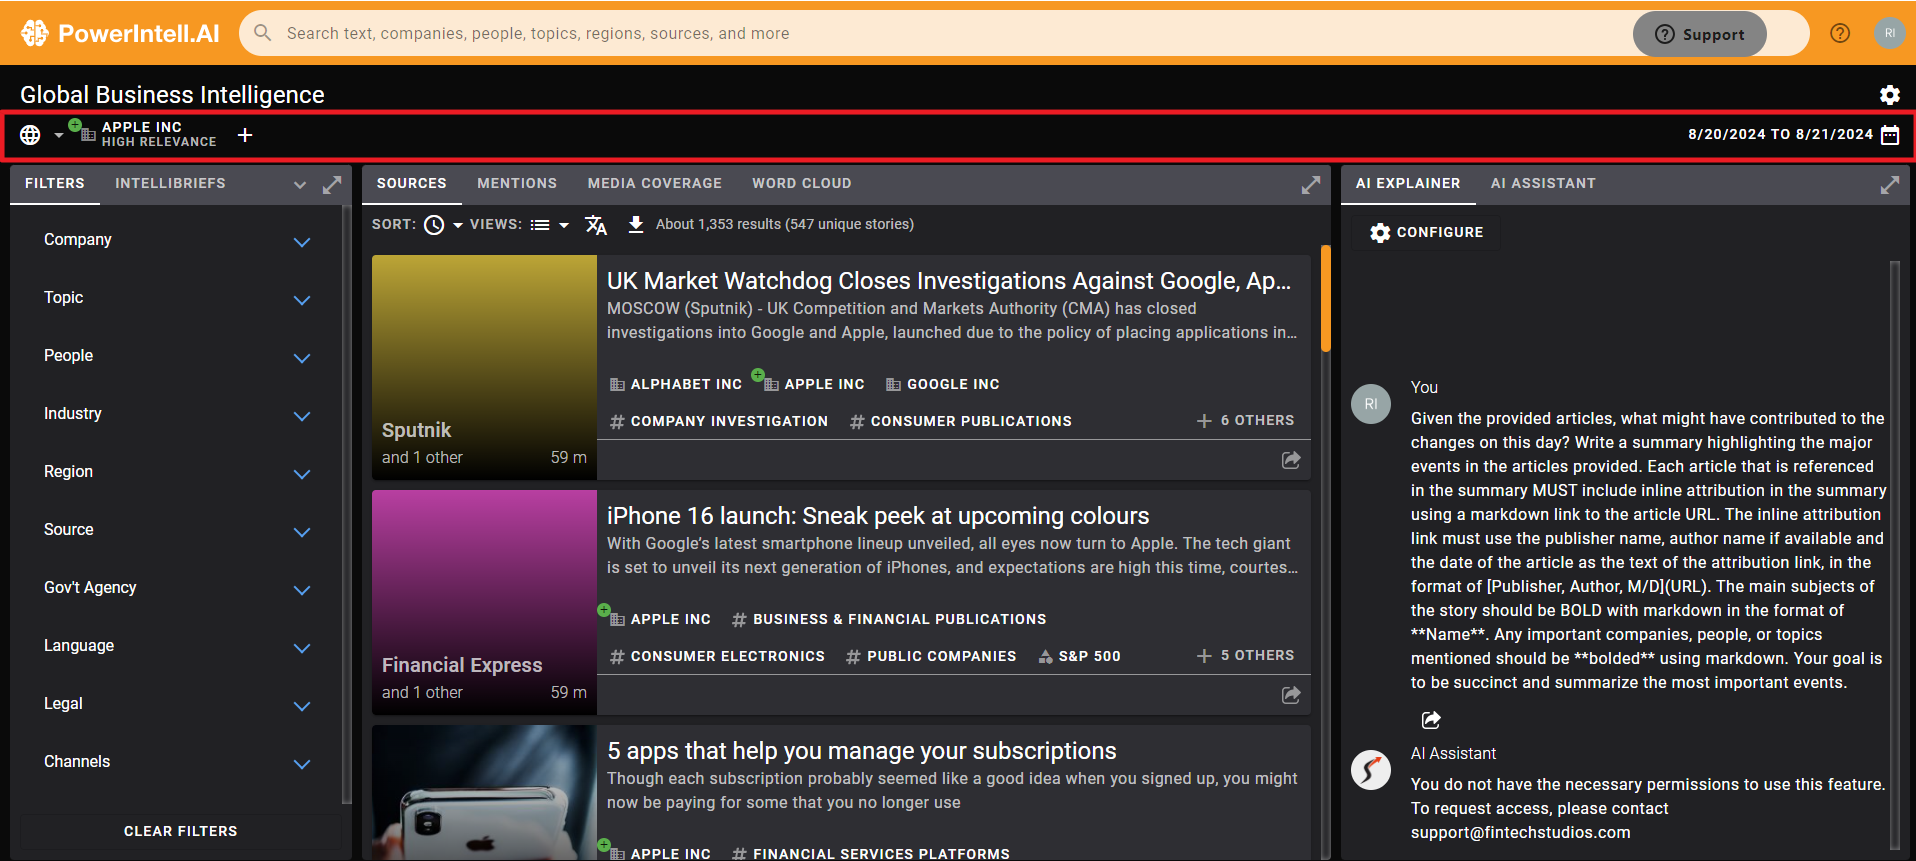Click the orange results list scrollbar
This screenshot has height=861, width=1916.
[1326, 299]
